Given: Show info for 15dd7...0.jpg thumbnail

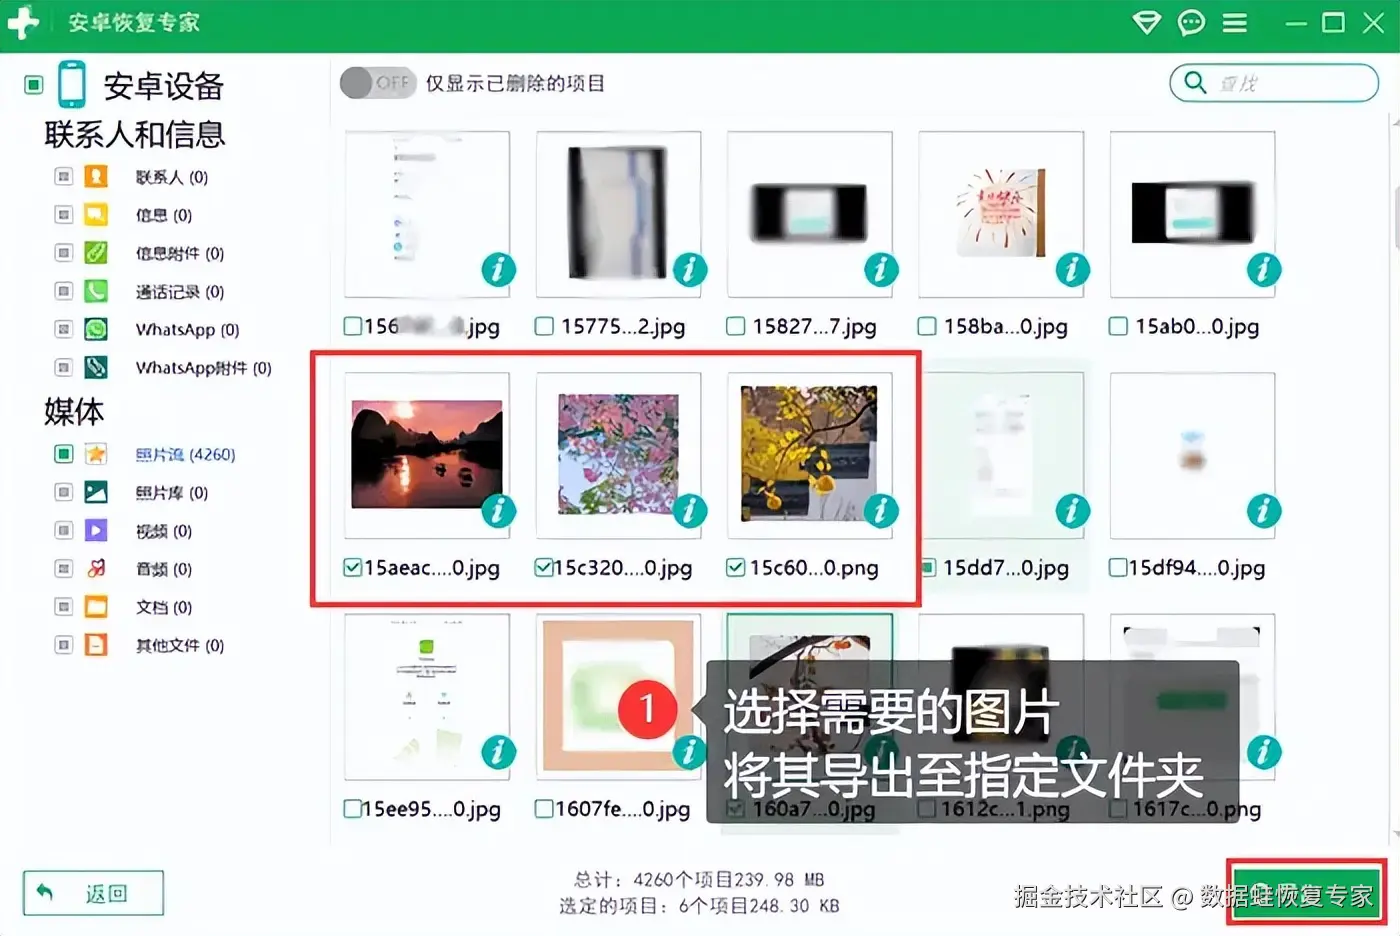Looking at the screenshot, I should [x=1072, y=511].
